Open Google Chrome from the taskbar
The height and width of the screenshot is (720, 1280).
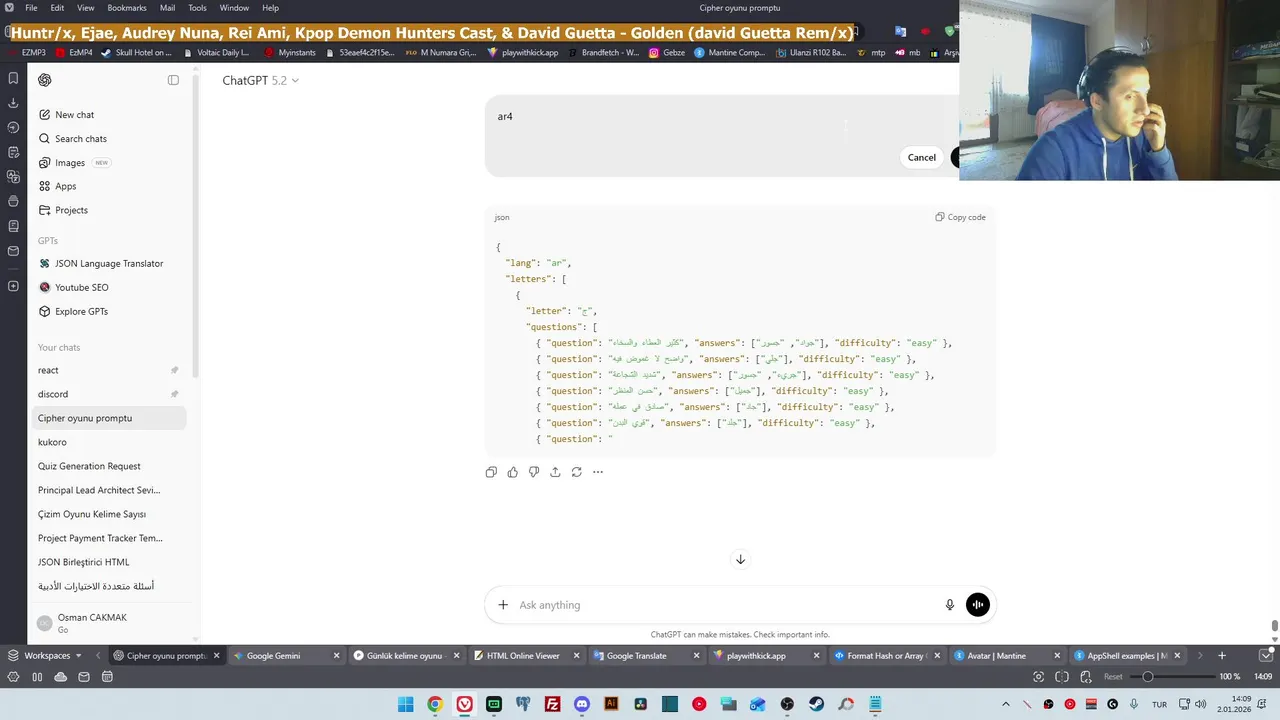coord(435,704)
